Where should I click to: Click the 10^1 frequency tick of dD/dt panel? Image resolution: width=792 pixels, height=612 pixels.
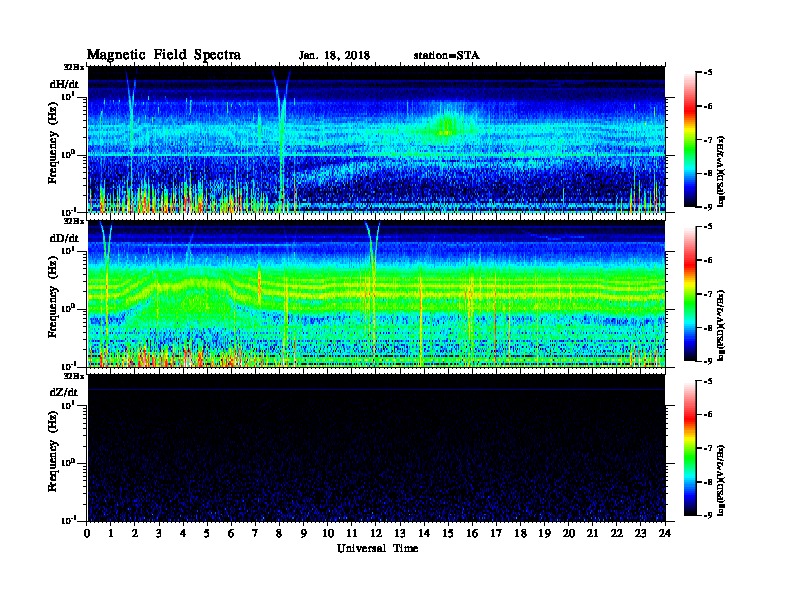click(68, 250)
